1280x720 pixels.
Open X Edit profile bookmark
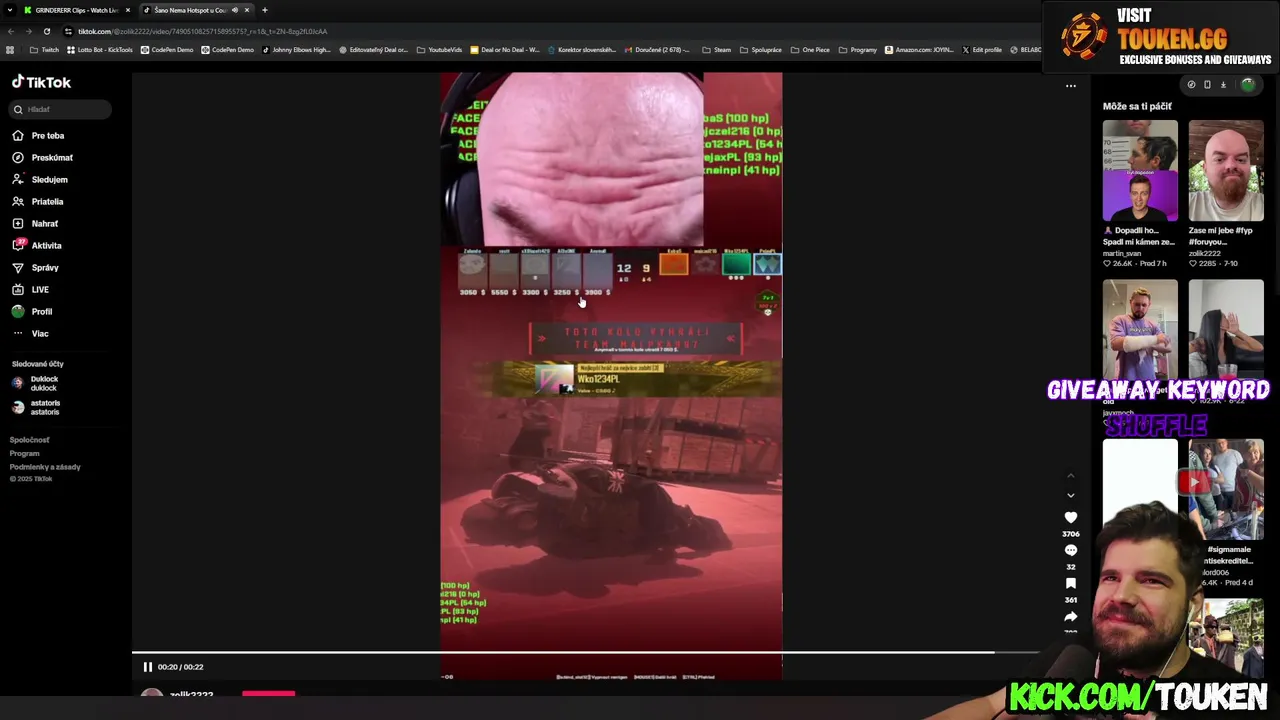982,50
